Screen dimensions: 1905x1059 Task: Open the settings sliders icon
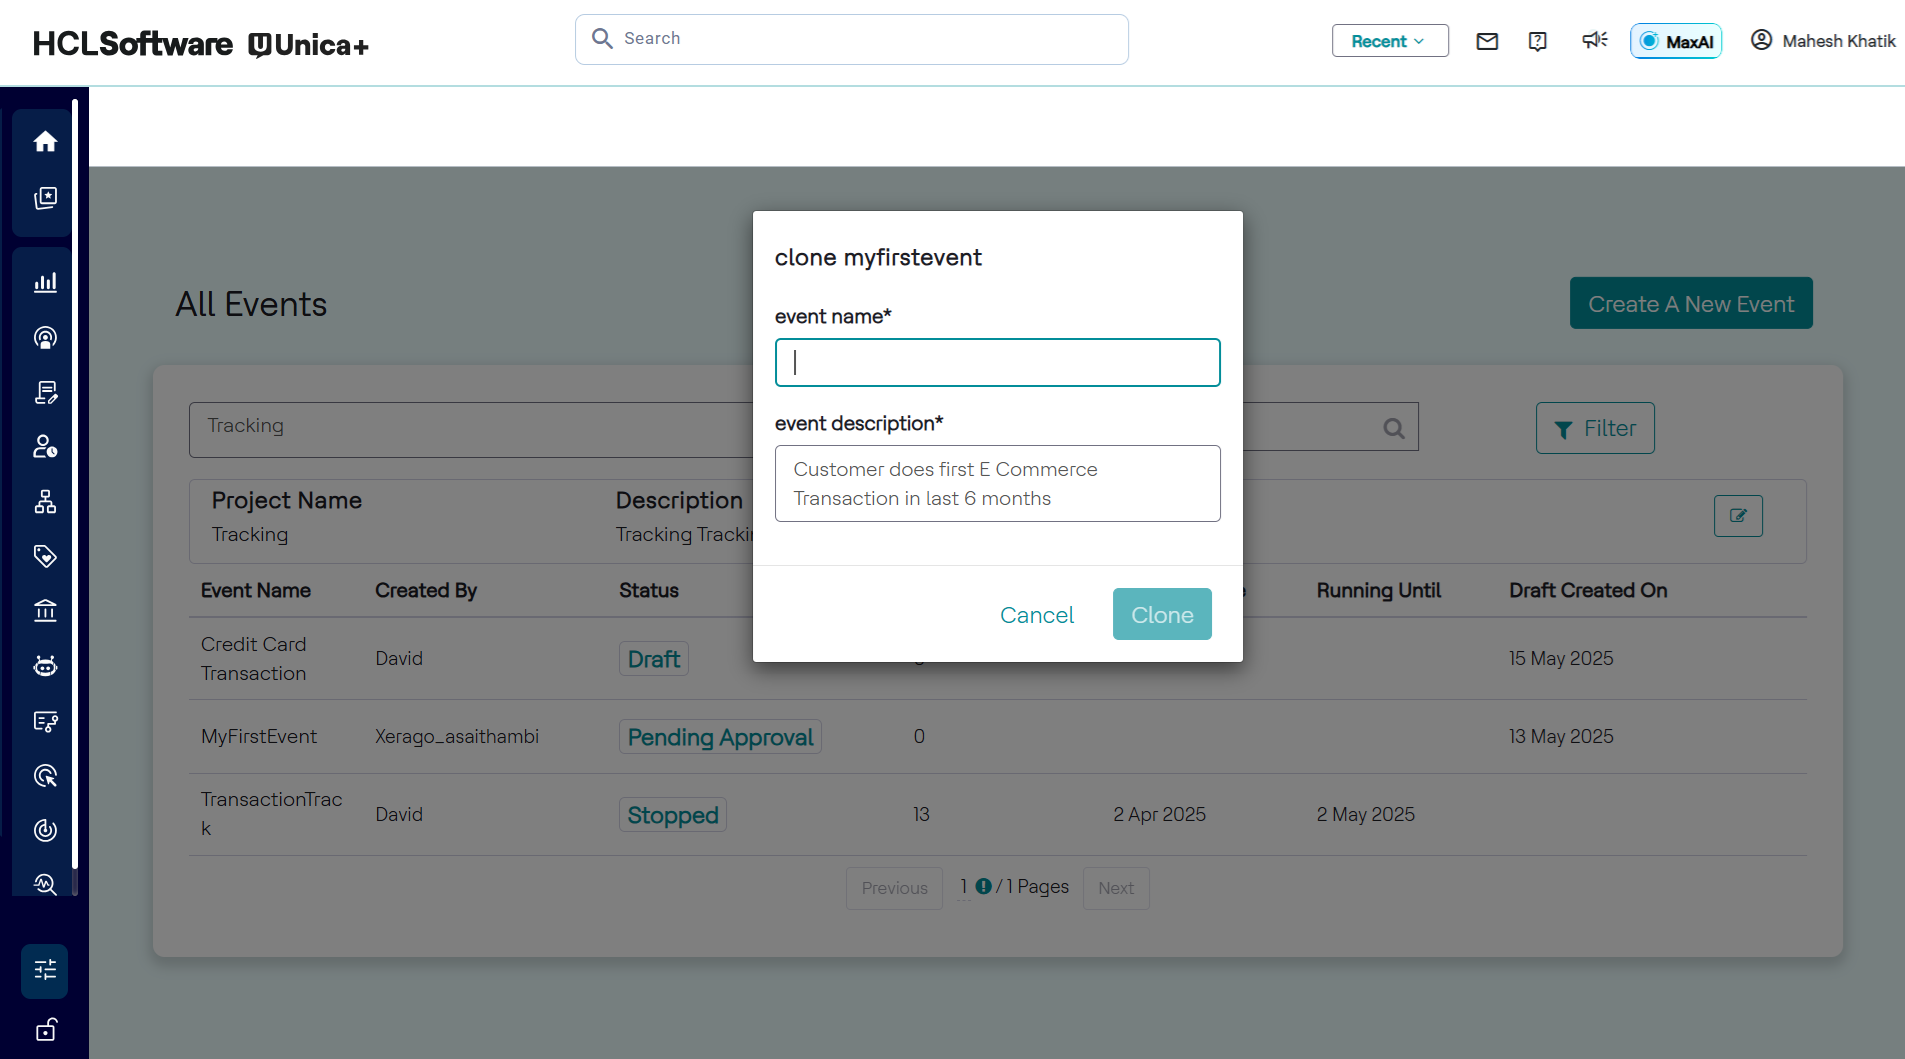45,970
